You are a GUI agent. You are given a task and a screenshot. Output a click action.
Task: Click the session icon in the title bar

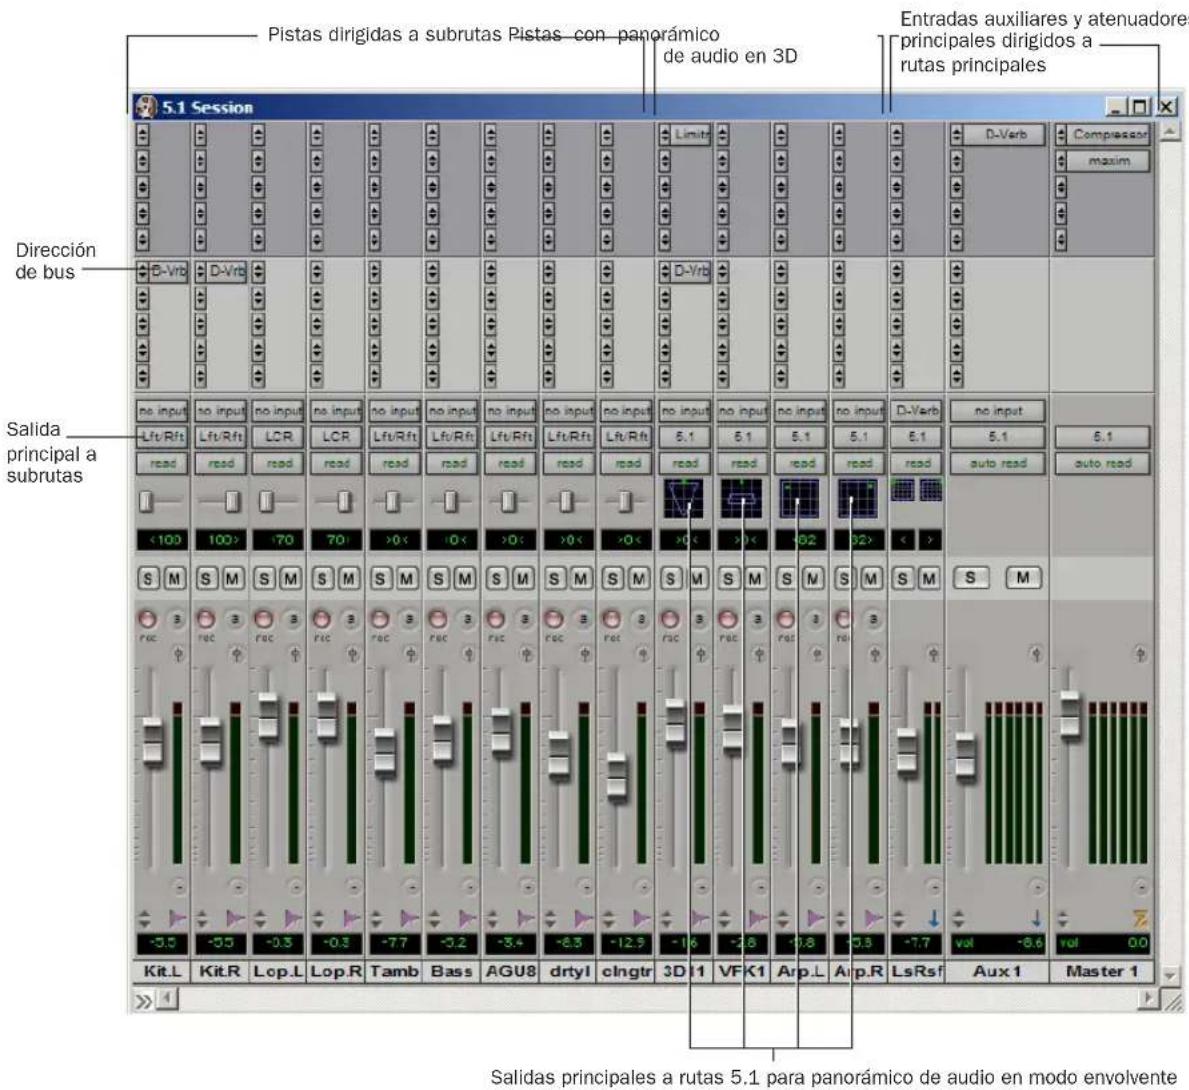point(146,107)
